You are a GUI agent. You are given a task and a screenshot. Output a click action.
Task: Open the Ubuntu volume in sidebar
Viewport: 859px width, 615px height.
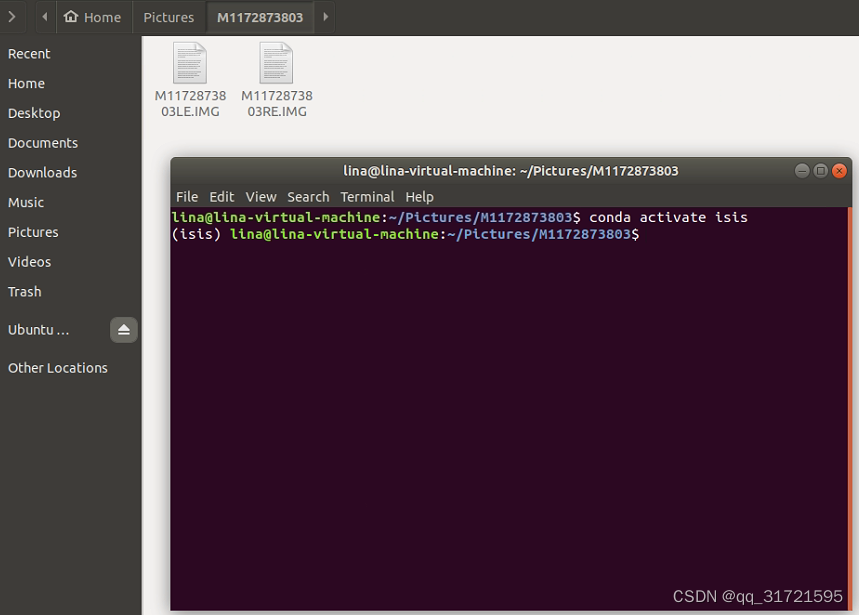(38, 330)
